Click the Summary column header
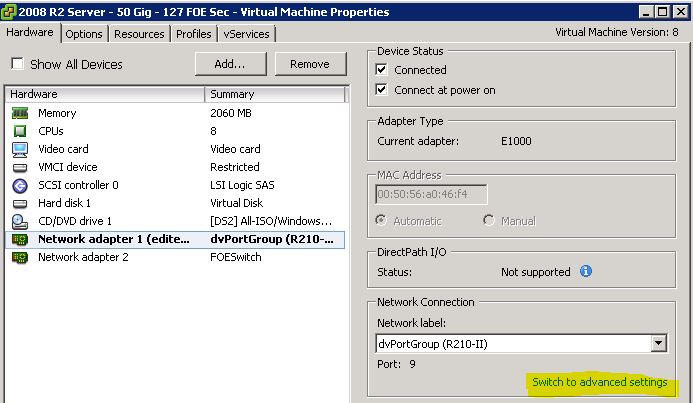Screen dimensions: 693x403 (x=274, y=94)
